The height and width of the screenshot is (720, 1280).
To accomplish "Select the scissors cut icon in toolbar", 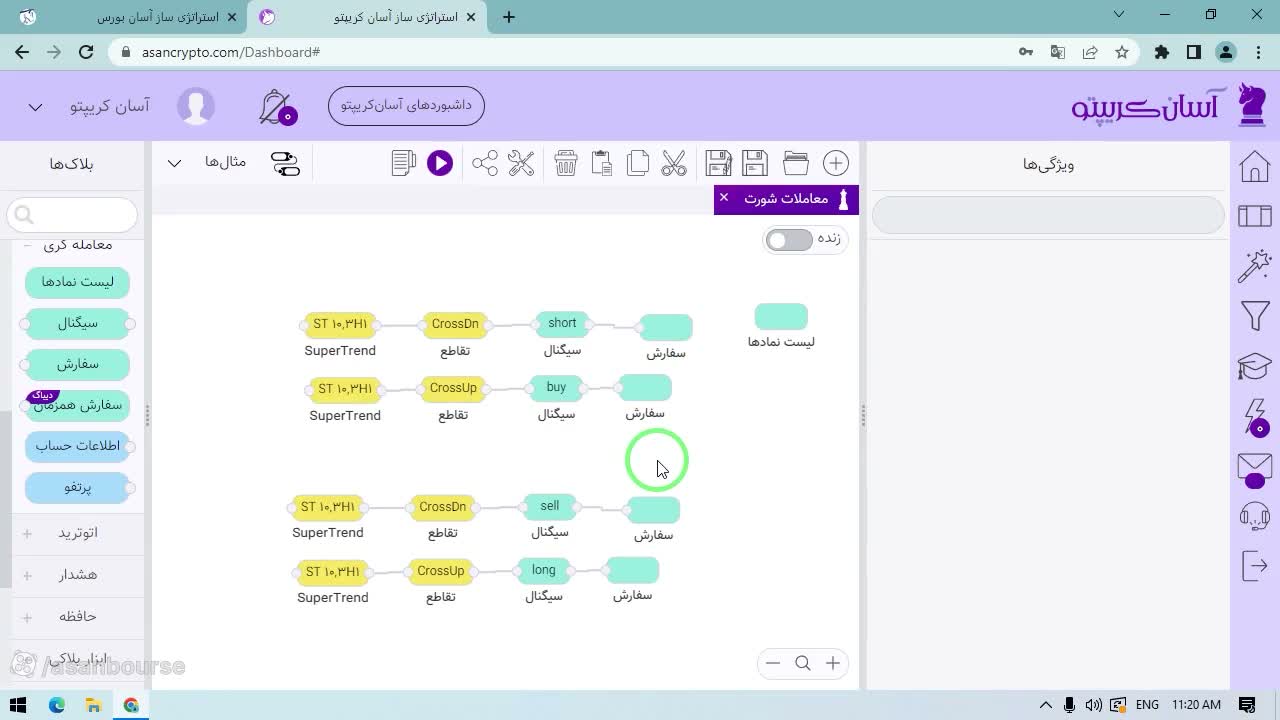I will (x=674, y=163).
